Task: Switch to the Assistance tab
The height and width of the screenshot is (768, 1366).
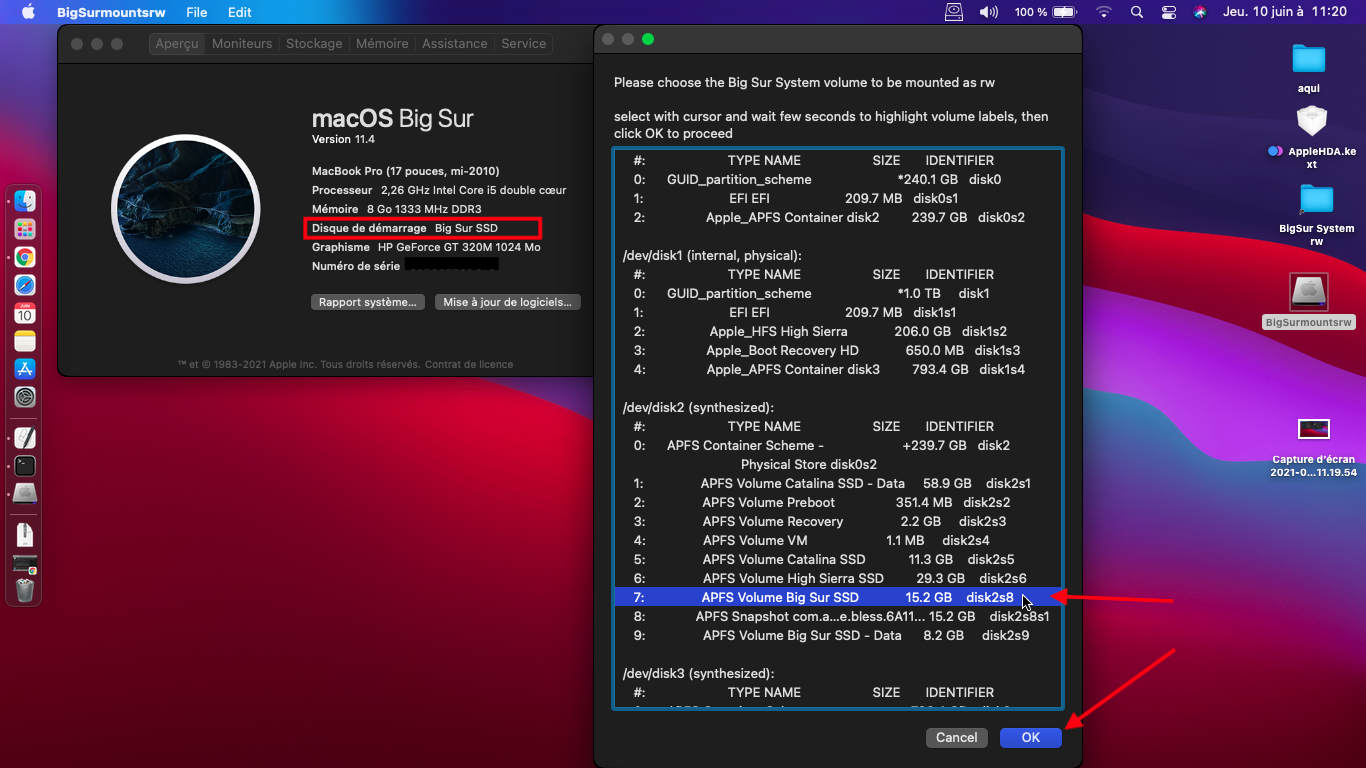Action: point(455,44)
